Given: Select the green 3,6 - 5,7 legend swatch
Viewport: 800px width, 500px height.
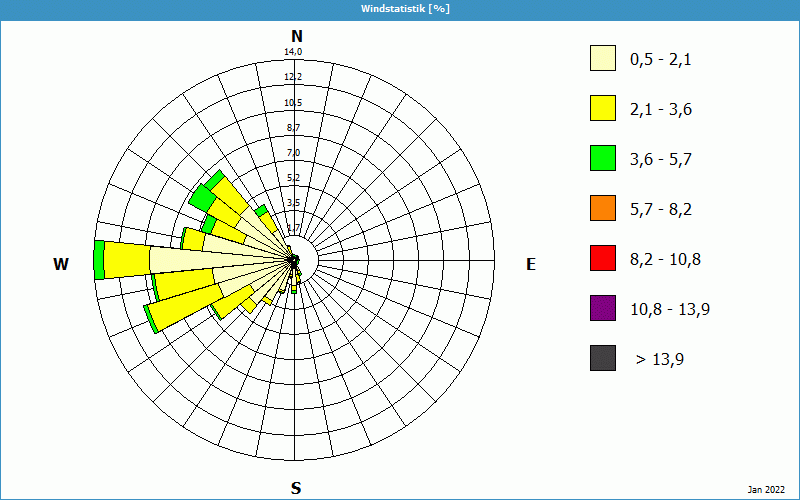Looking at the screenshot, I should coord(602,158).
